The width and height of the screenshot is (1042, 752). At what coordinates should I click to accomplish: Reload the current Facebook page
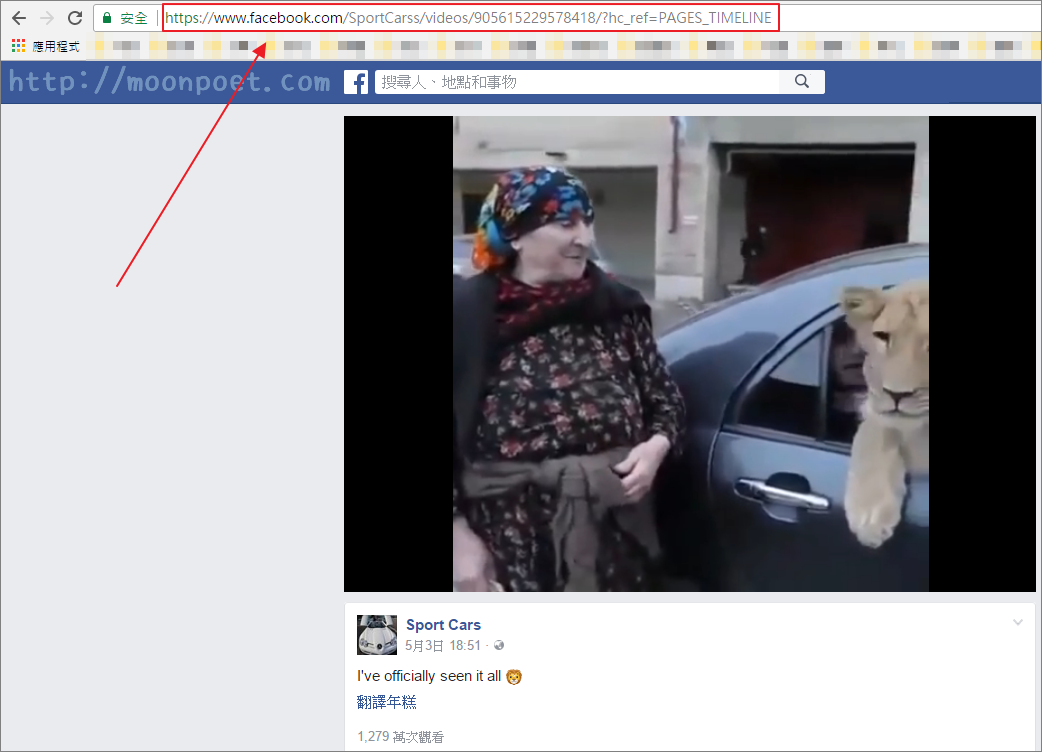75,18
